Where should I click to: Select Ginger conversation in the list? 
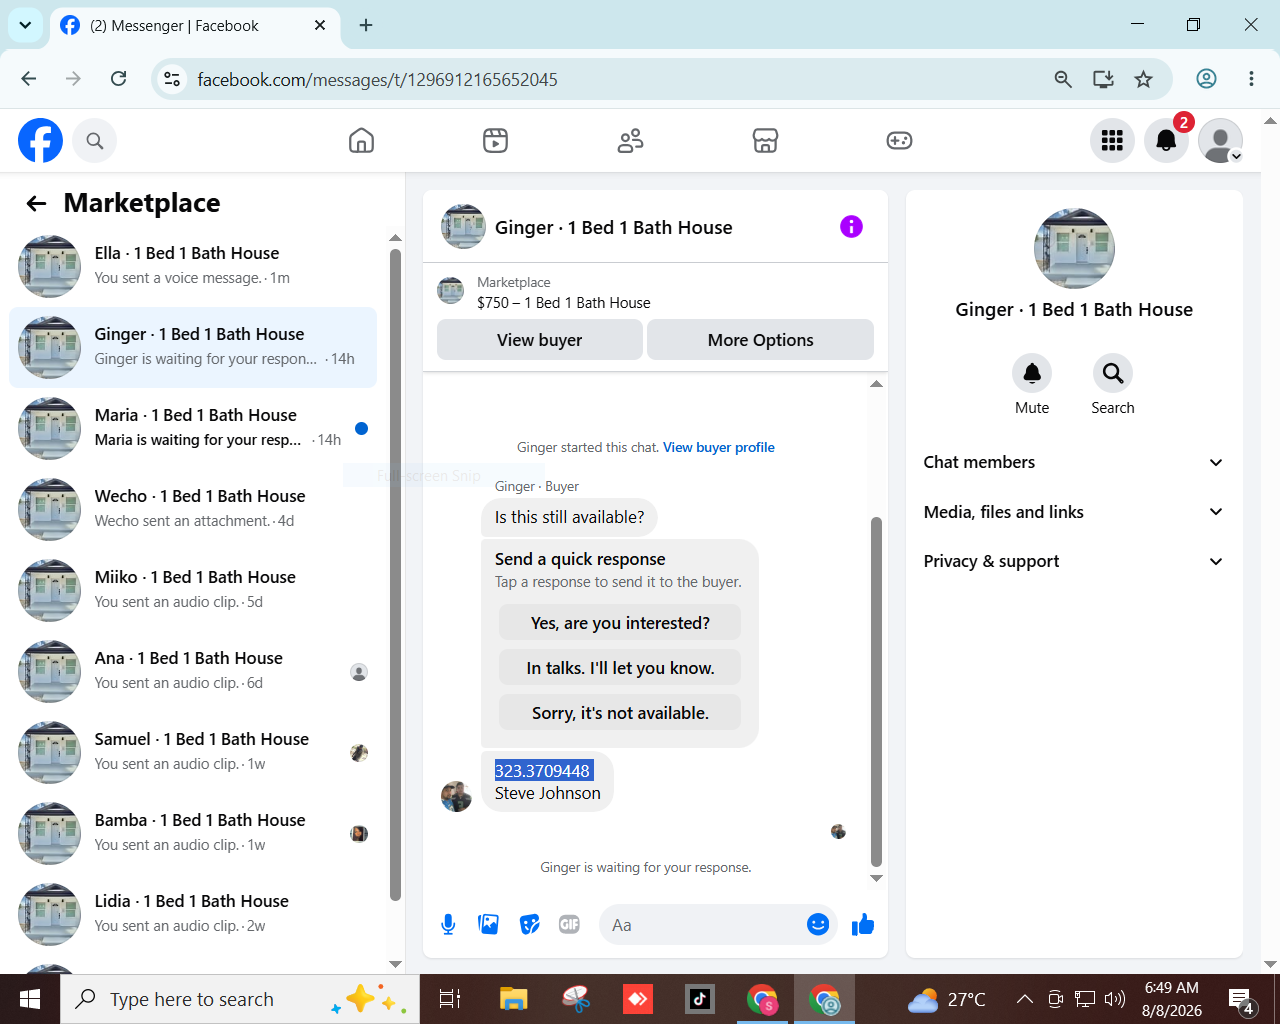pos(193,347)
